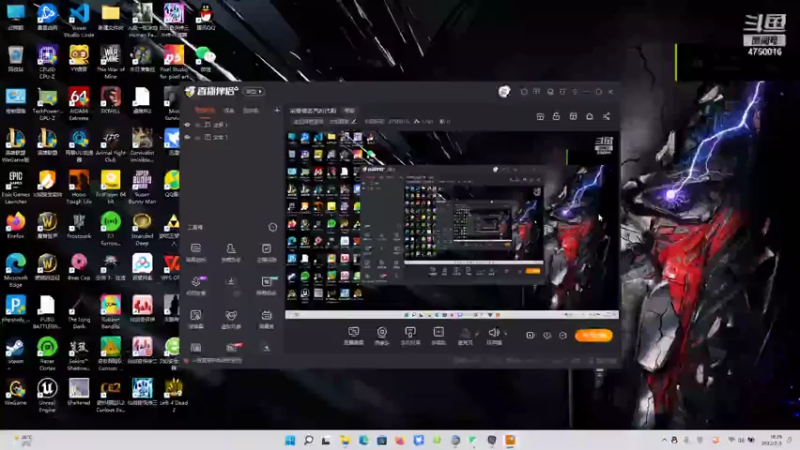The height and width of the screenshot is (450, 800).
Task: Click the toolbox download arrow icon
Action: click(x=231, y=282)
